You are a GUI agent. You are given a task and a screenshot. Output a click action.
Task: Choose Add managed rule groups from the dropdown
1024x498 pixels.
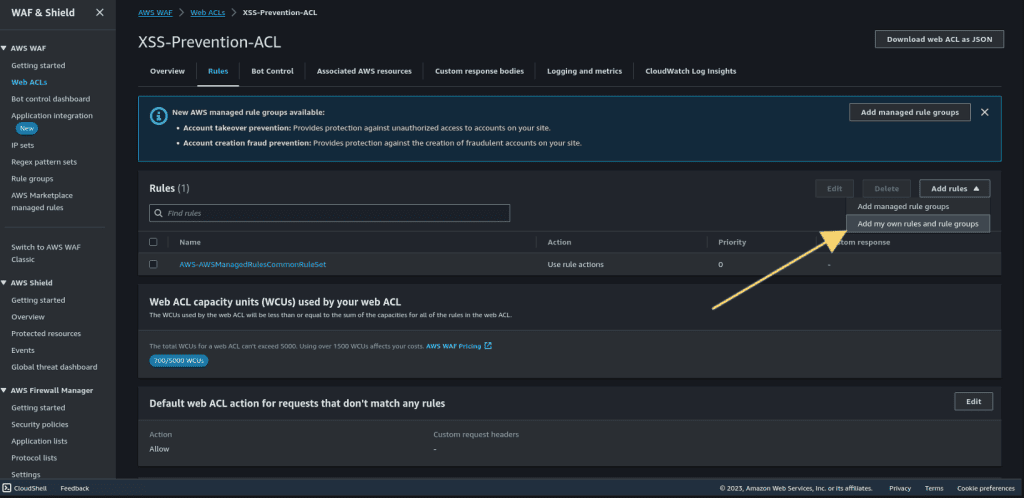(x=903, y=206)
